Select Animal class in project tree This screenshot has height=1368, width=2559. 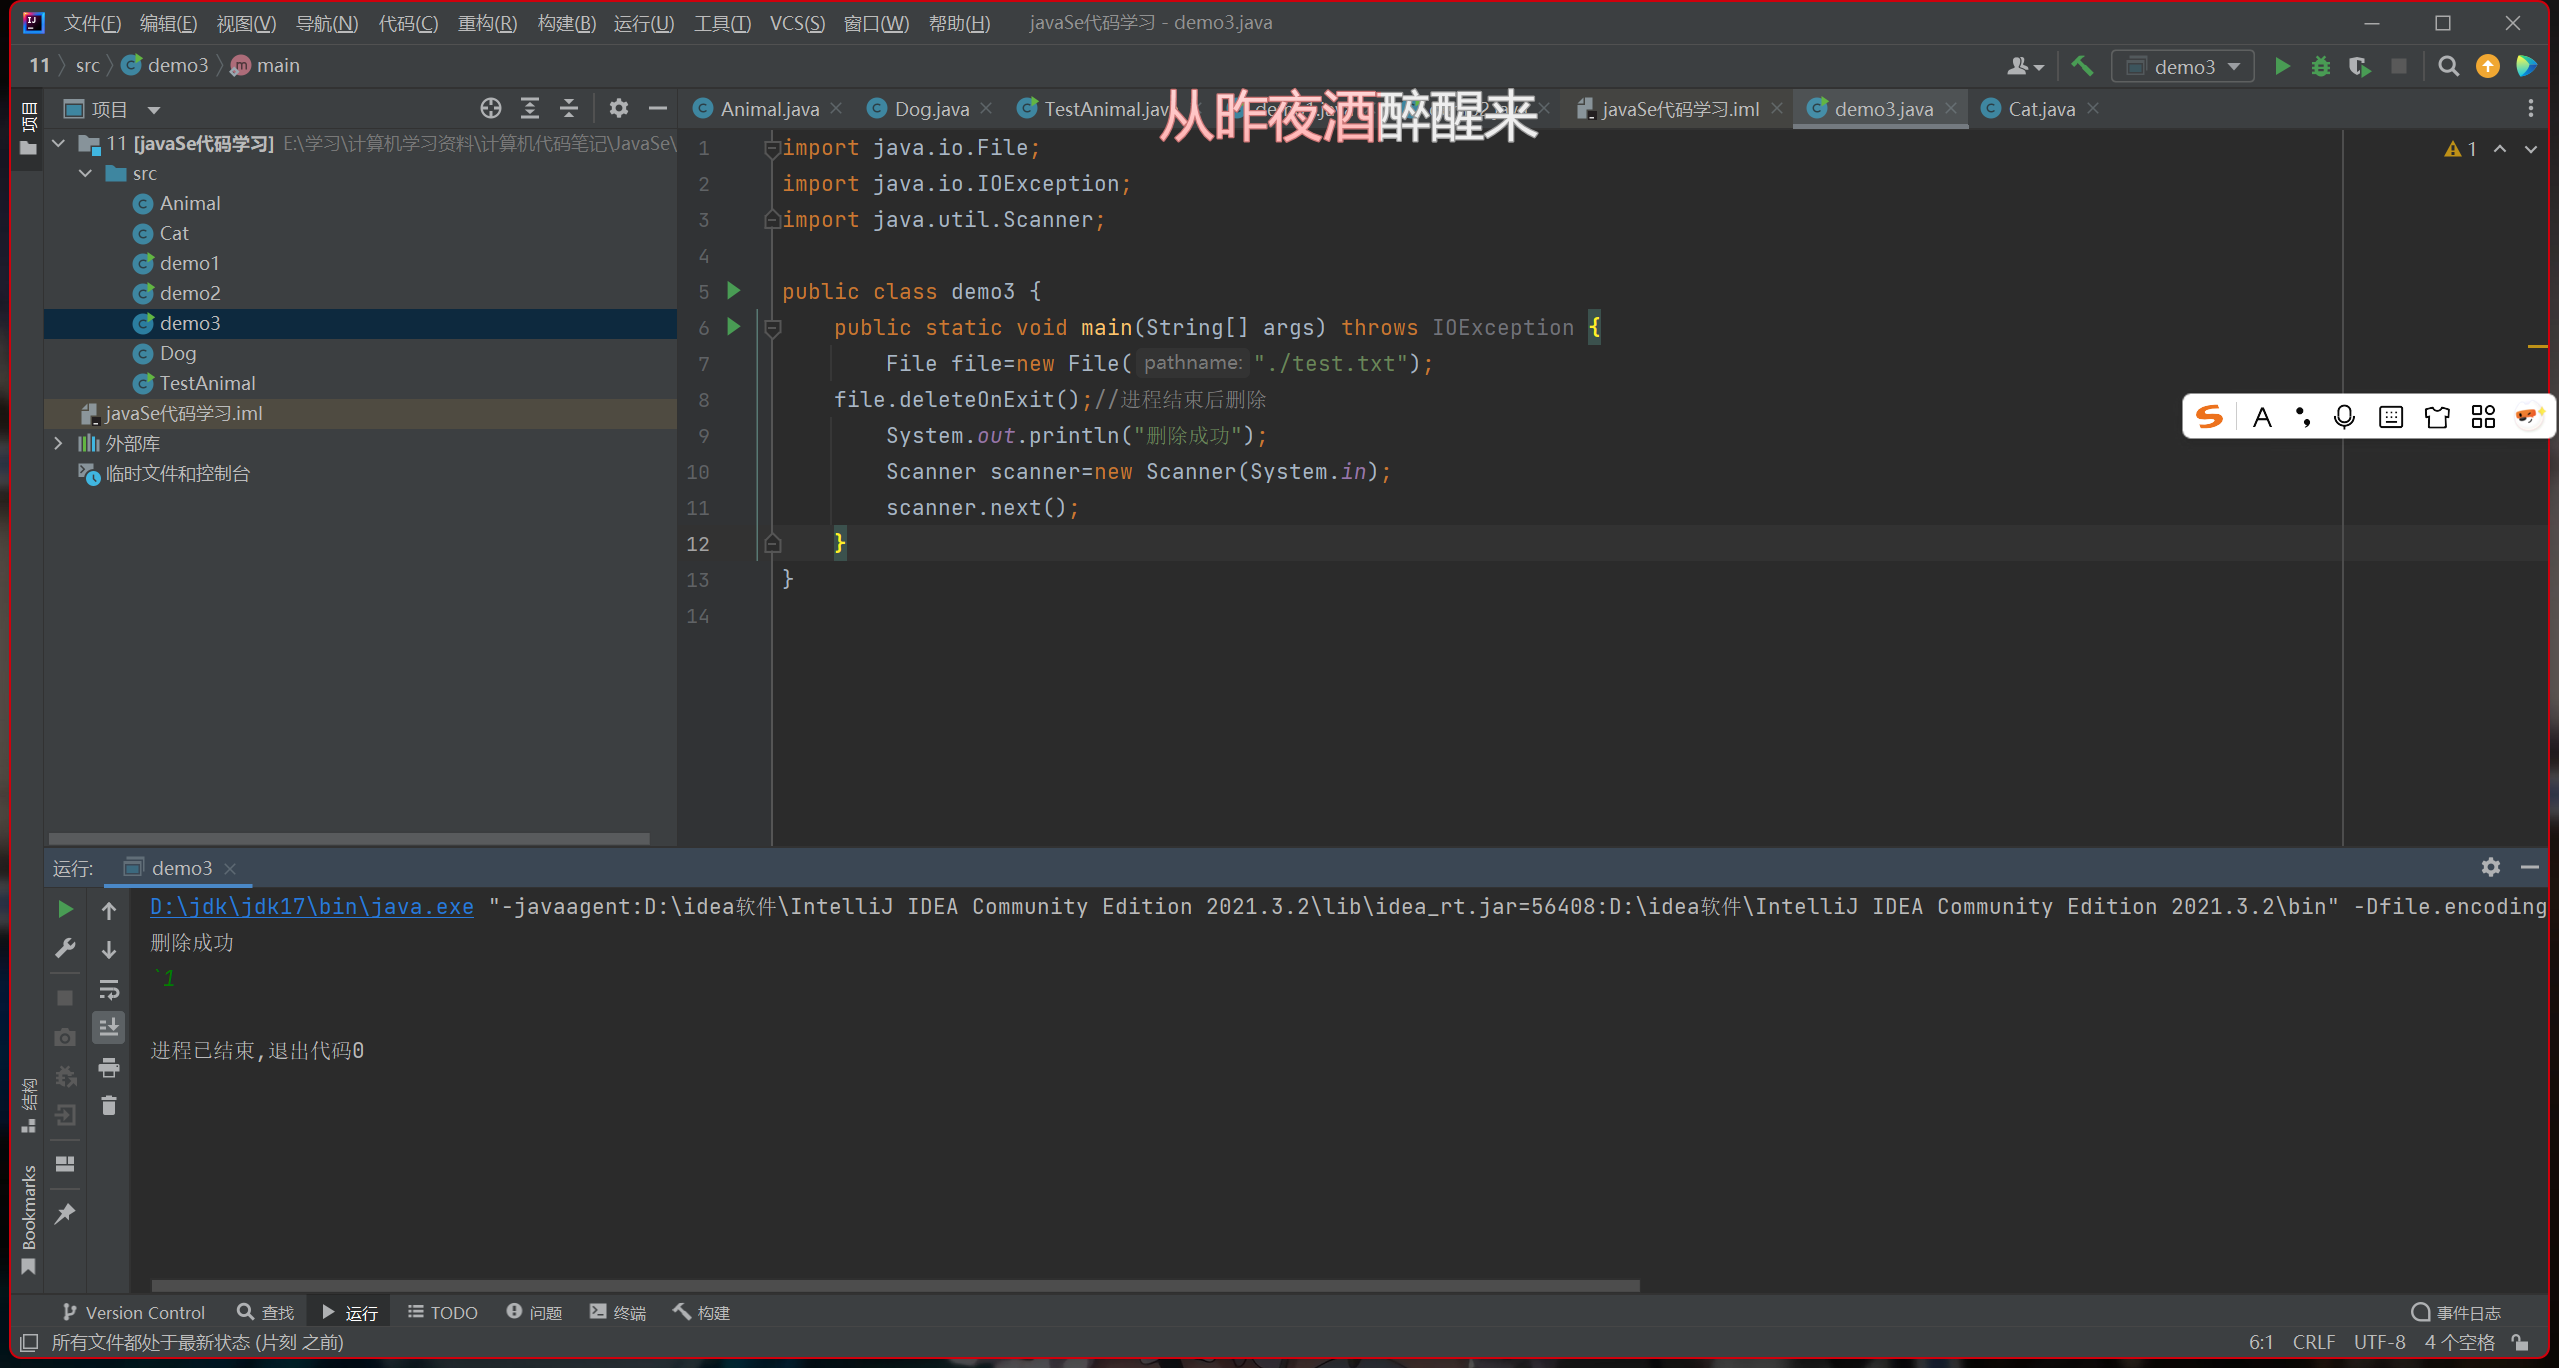(190, 204)
